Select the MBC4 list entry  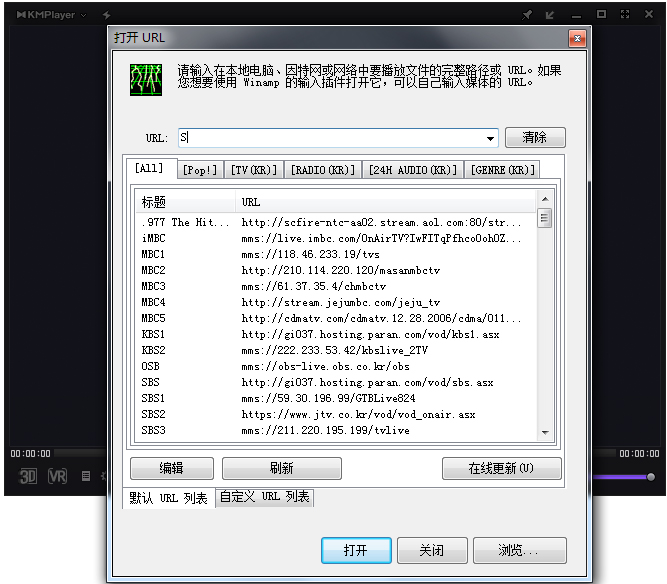[x=336, y=302]
